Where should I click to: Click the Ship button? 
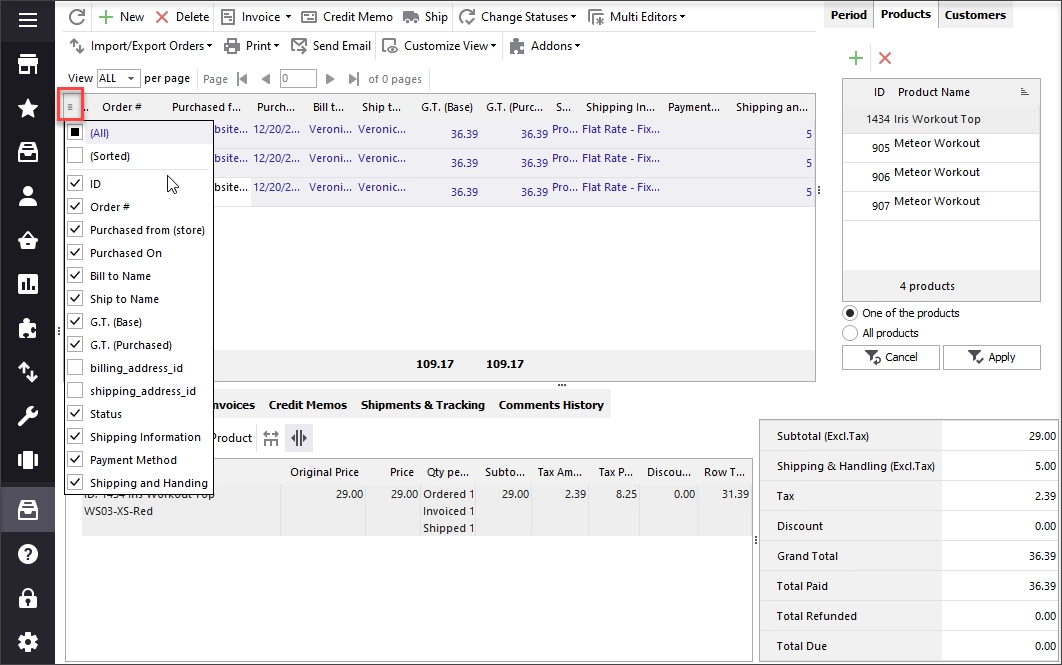(x=425, y=17)
